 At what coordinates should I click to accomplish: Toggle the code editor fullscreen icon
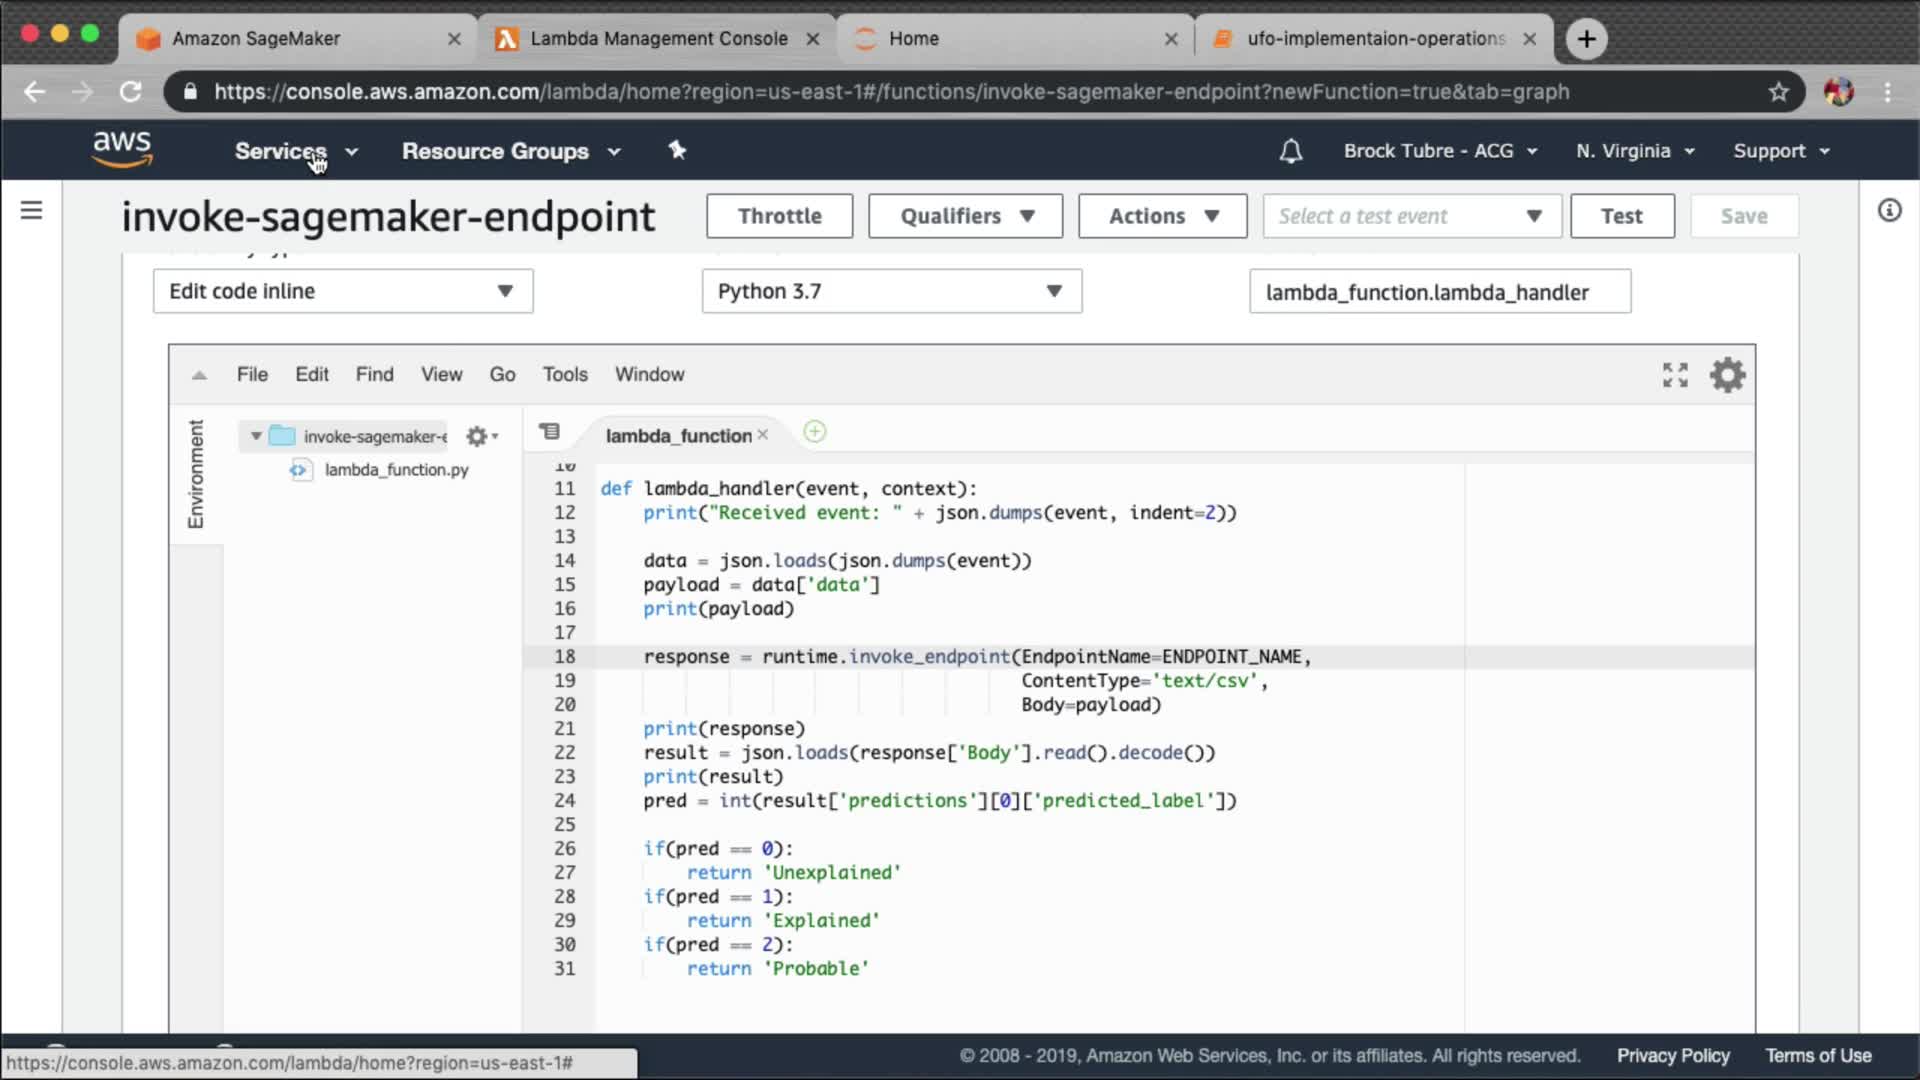(x=1675, y=375)
